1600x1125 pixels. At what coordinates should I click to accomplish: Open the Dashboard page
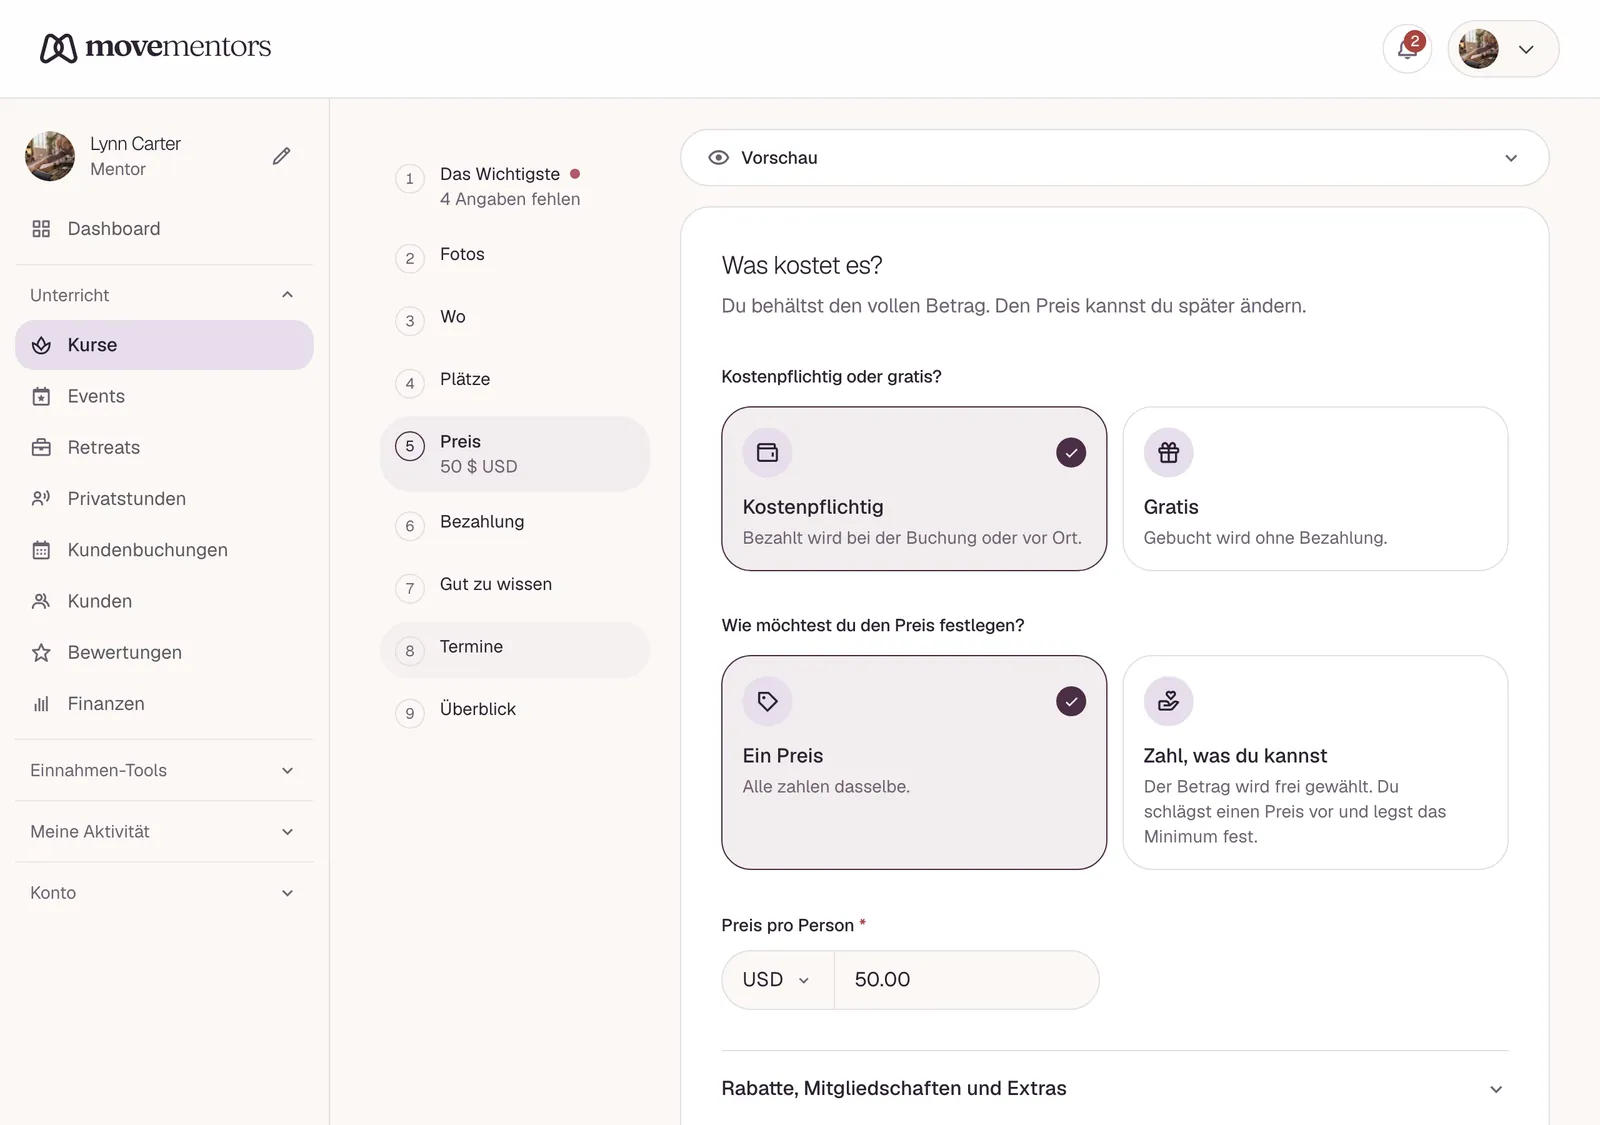(164, 229)
